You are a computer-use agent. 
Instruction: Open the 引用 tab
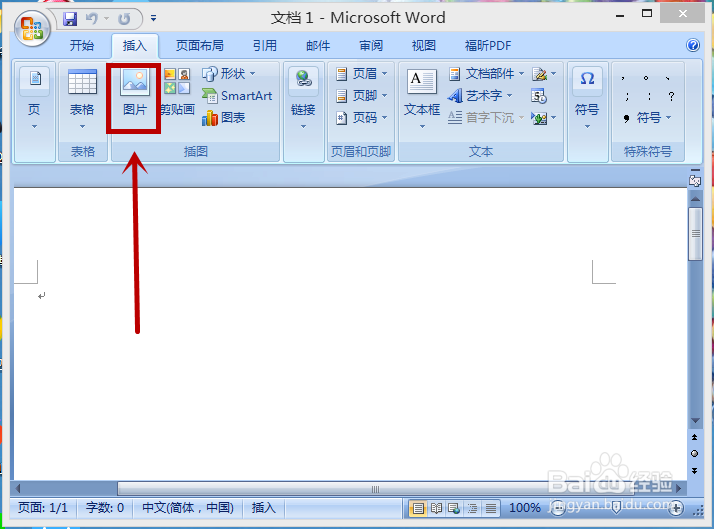(265, 46)
